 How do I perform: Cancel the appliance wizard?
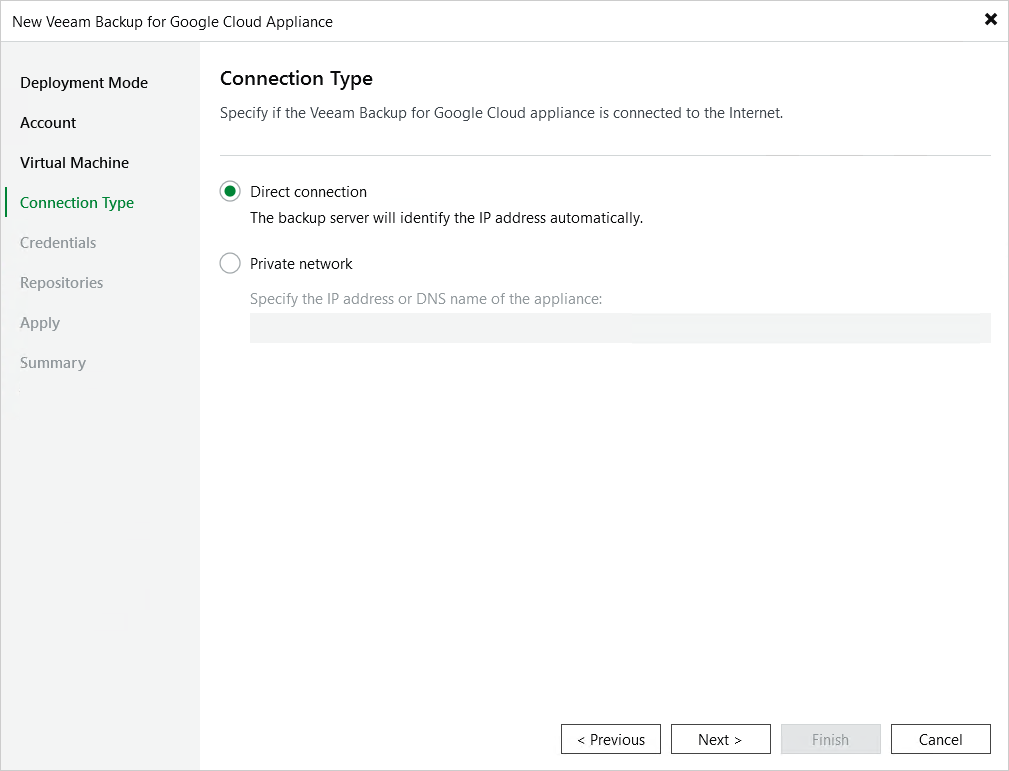pyautogui.click(x=941, y=739)
